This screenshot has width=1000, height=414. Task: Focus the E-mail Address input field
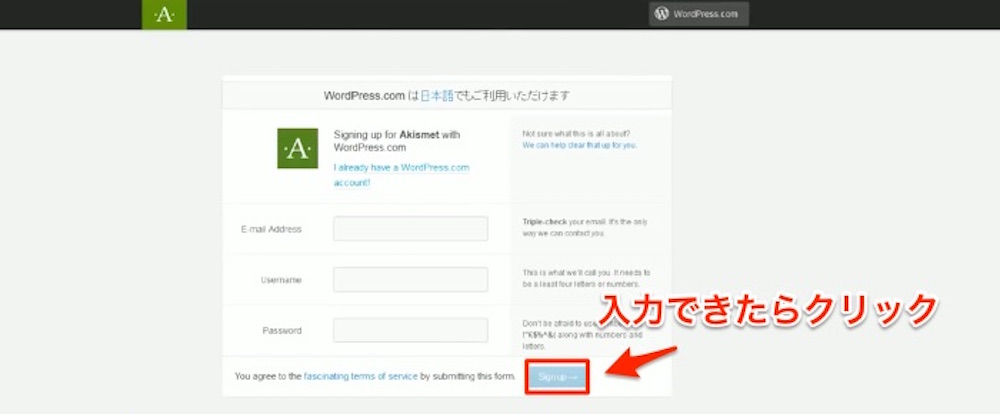tap(411, 228)
